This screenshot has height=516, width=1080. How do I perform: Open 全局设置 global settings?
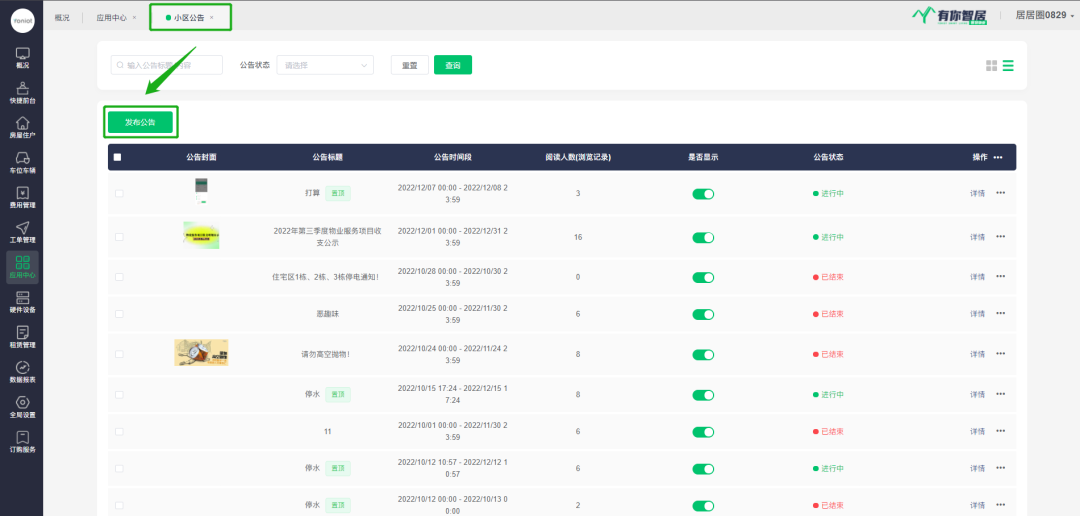[x=22, y=406]
